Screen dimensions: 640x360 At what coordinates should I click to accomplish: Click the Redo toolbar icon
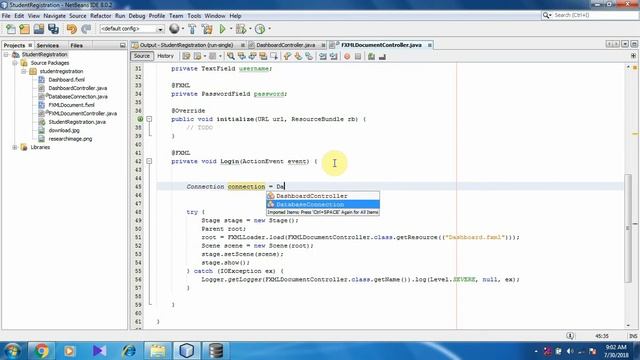(x=86, y=29)
